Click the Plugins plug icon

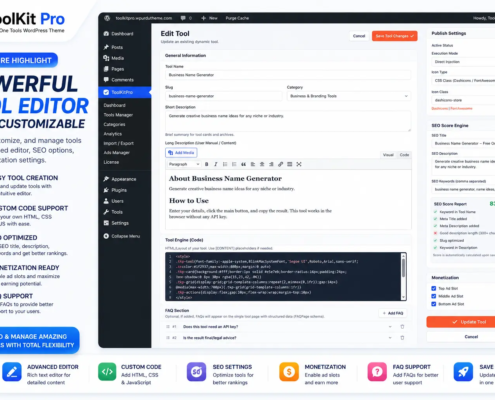[x=106, y=190]
